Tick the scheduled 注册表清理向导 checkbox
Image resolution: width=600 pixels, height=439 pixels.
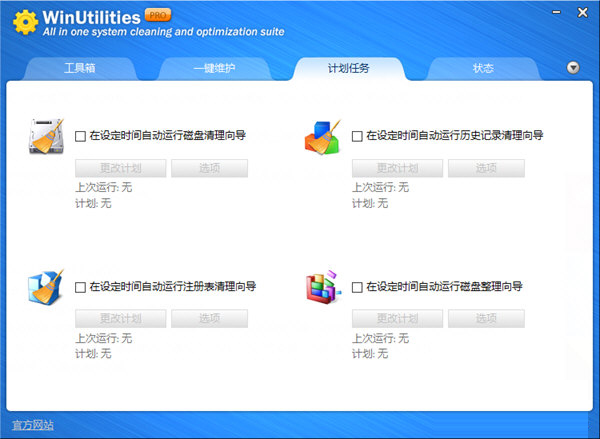(81, 287)
